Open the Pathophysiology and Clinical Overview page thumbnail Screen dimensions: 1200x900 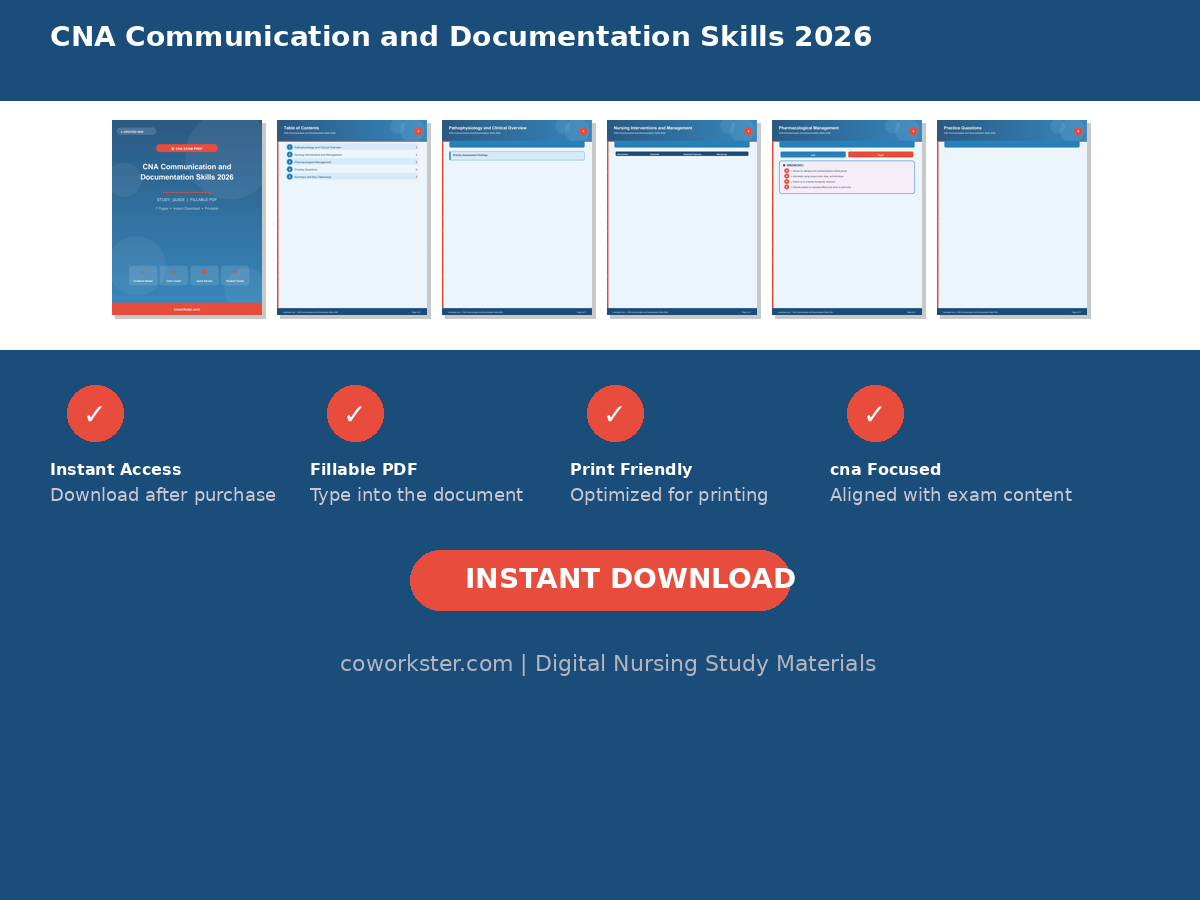click(517, 218)
